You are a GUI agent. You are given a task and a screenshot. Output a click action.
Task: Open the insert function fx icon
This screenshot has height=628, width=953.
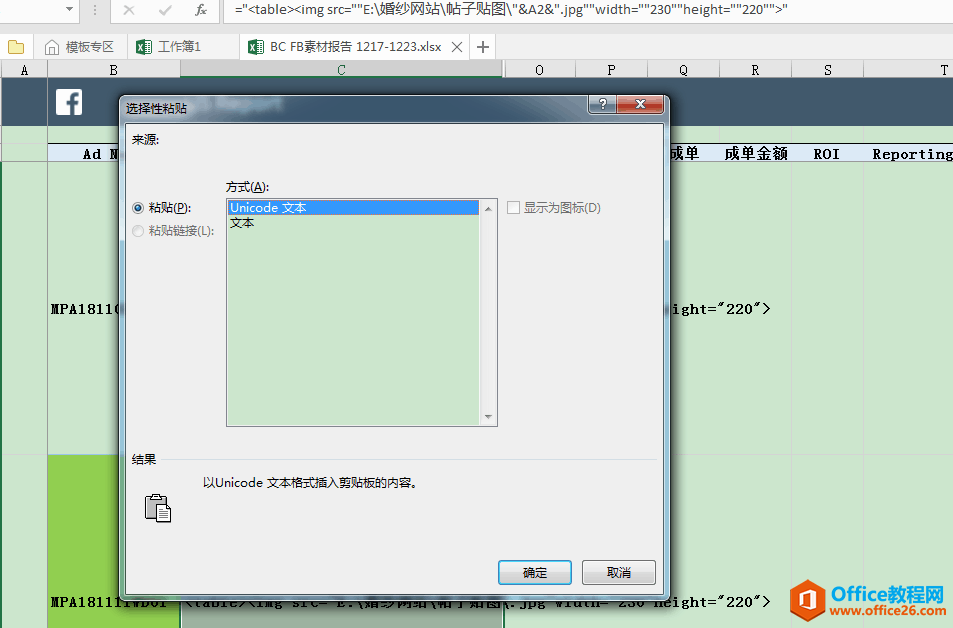click(x=201, y=10)
